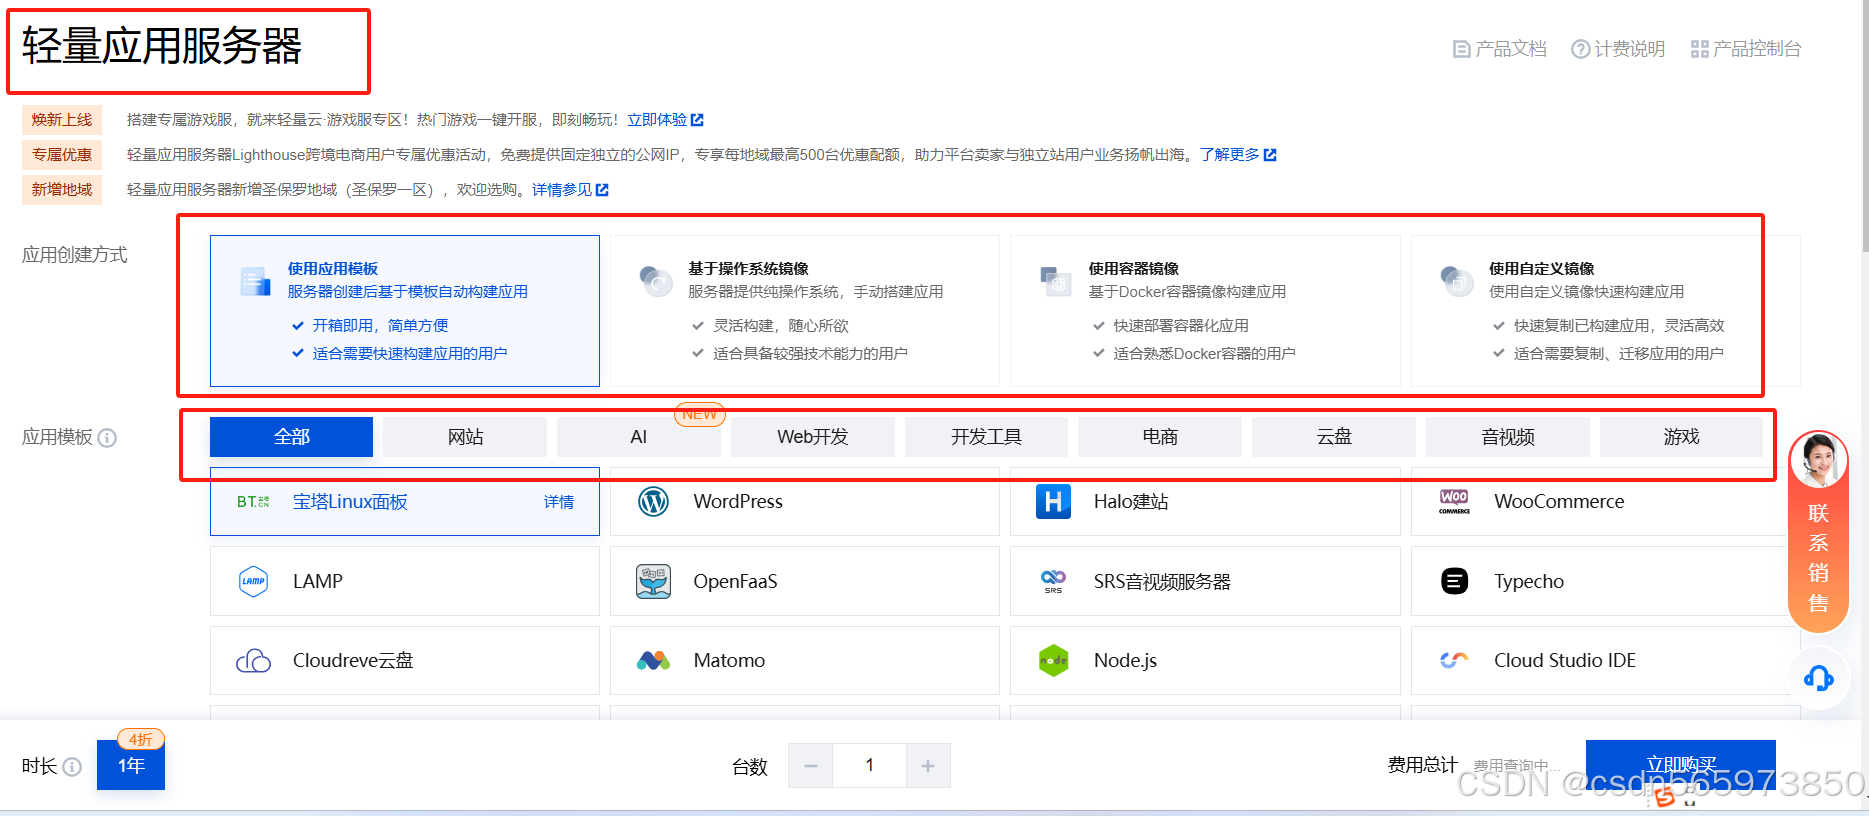Click the 台数 quantity input field

(870, 766)
